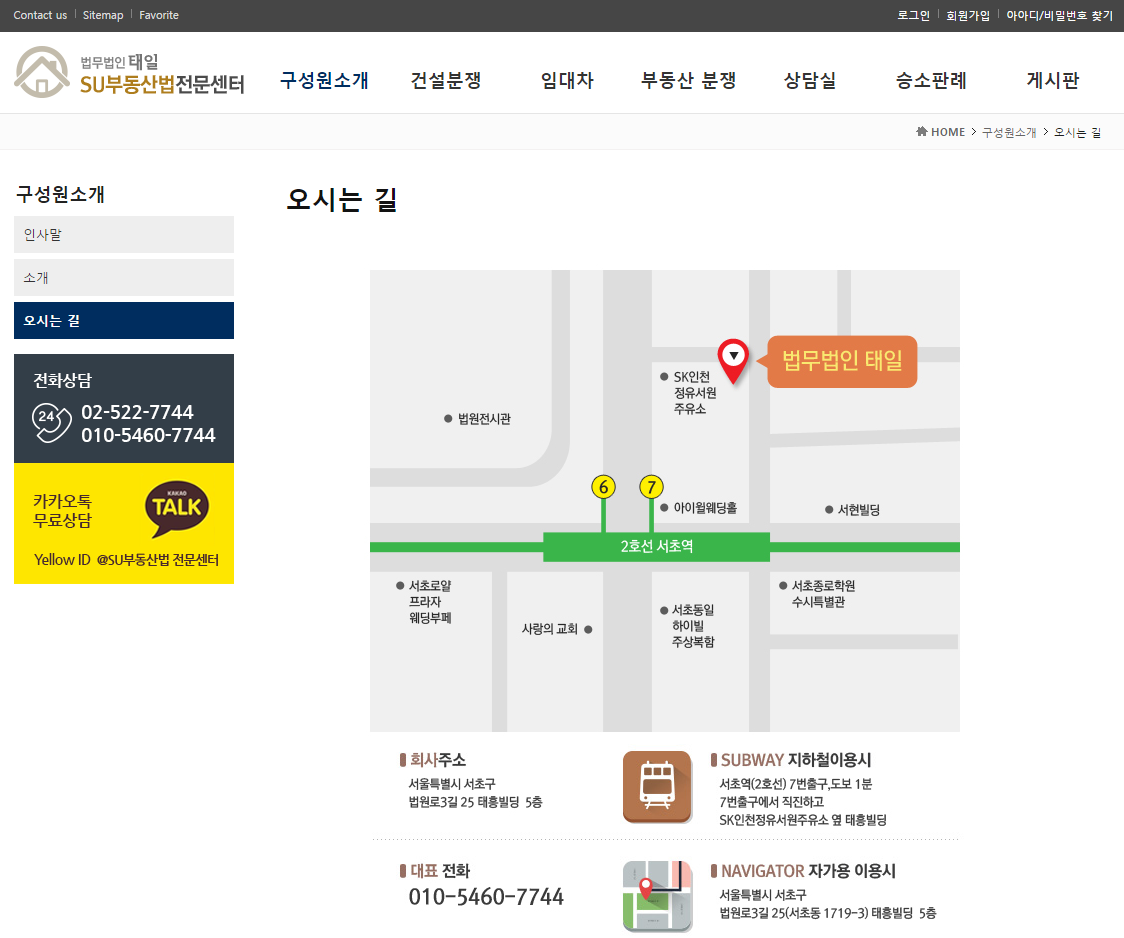1124x938 pixels.
Task: Select 인사말 in the sidebar
Action: tap(124, 235)
